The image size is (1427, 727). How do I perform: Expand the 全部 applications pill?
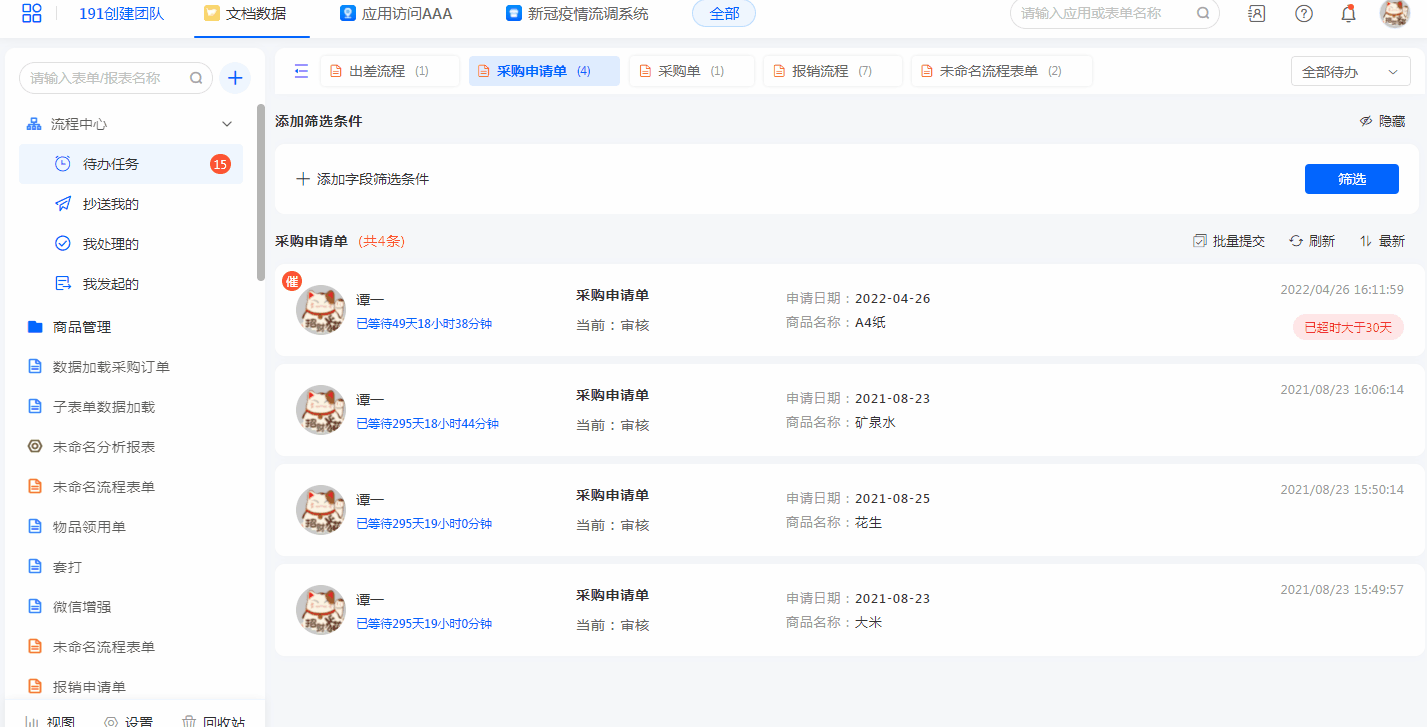click(723, 14)
